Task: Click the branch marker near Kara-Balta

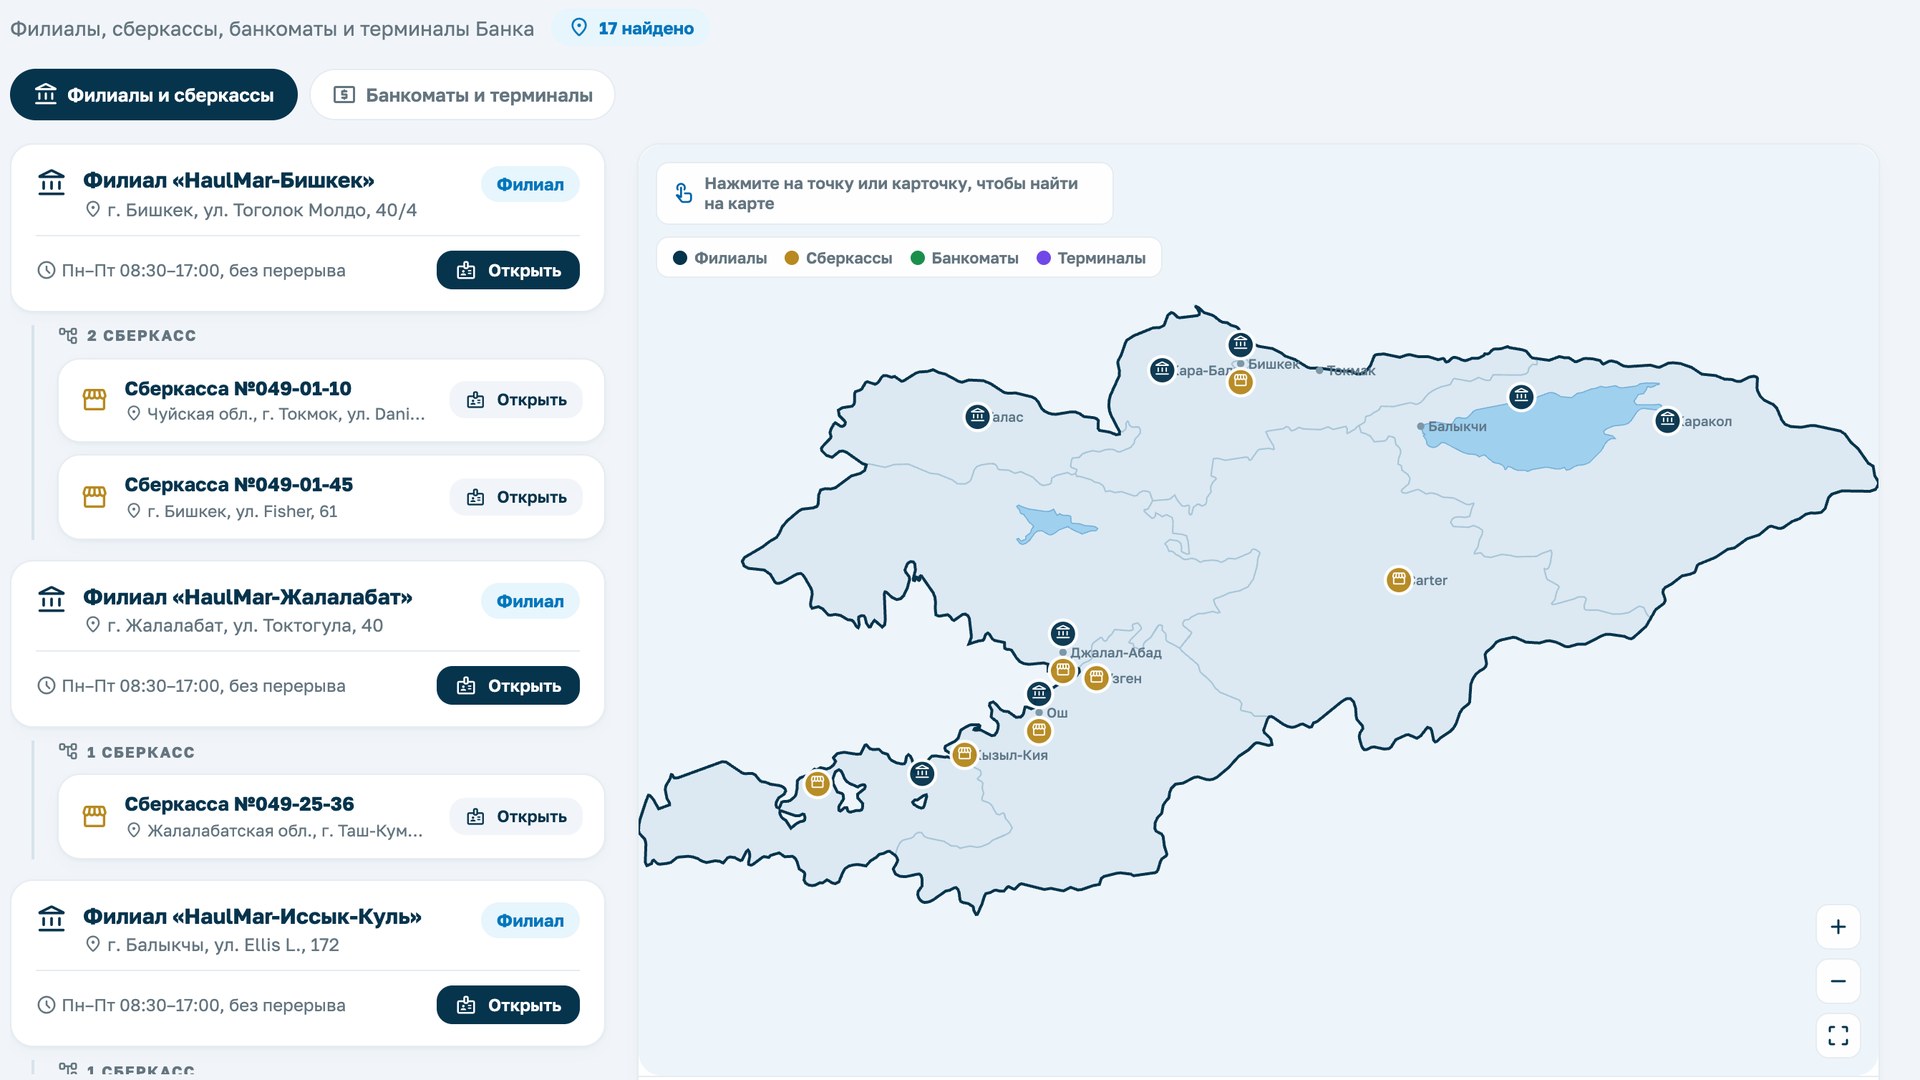Action: click(x=1161, y=370)
